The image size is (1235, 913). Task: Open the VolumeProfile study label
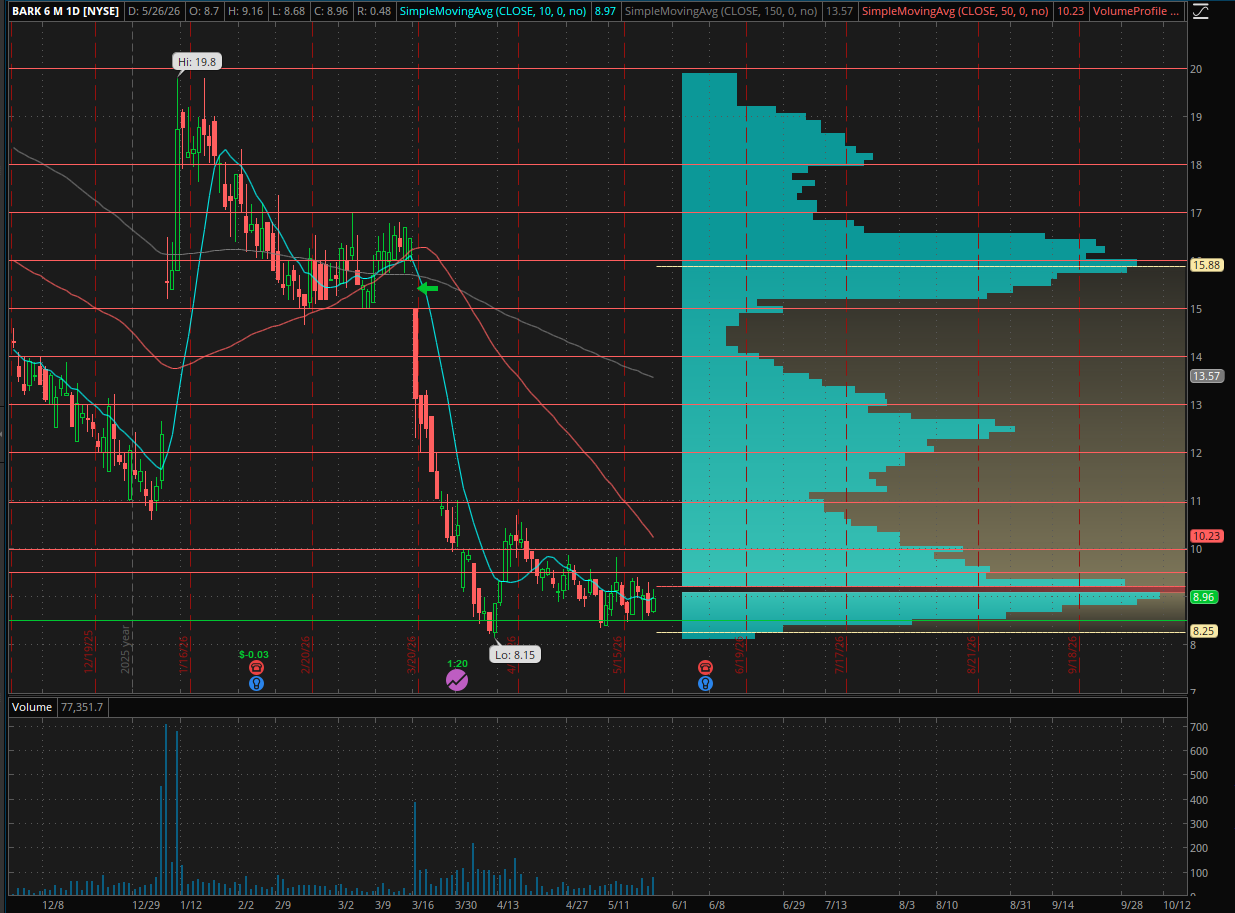(x=1138, y=11)
